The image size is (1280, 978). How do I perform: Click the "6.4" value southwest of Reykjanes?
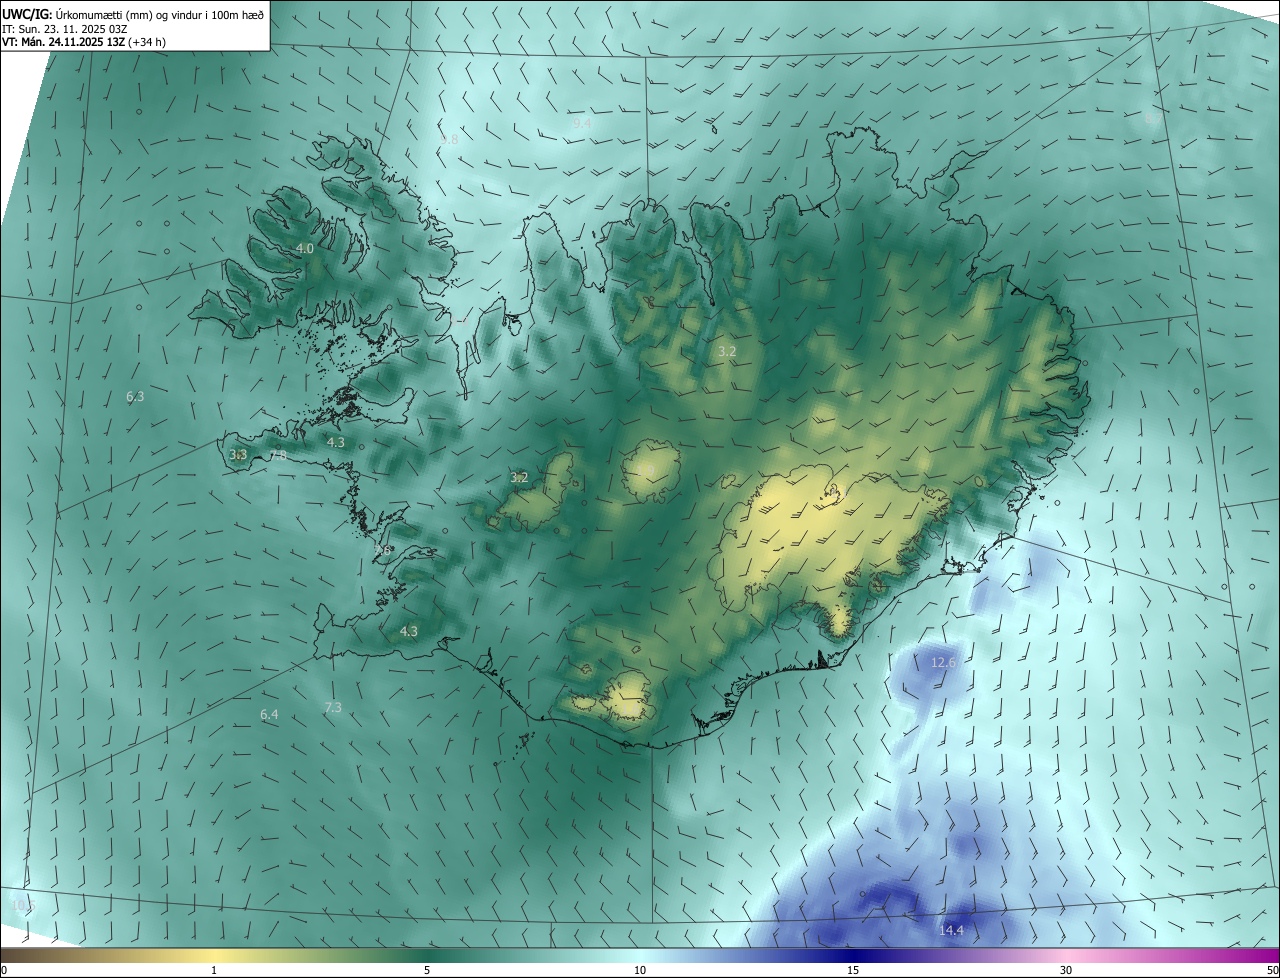pyautogui.click(x=269, y=715)
